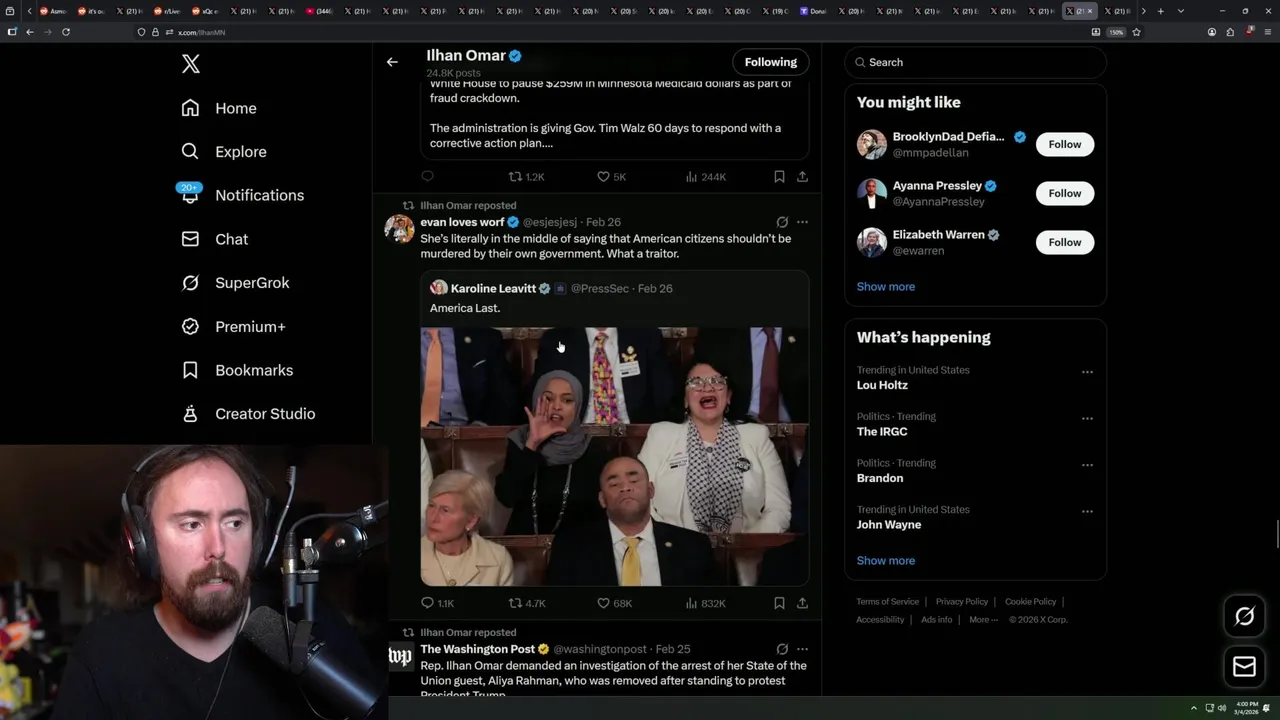This screenshot has height=720, width=1280.
Task: Share the evan loves worf post
Action: click(802, 603)
